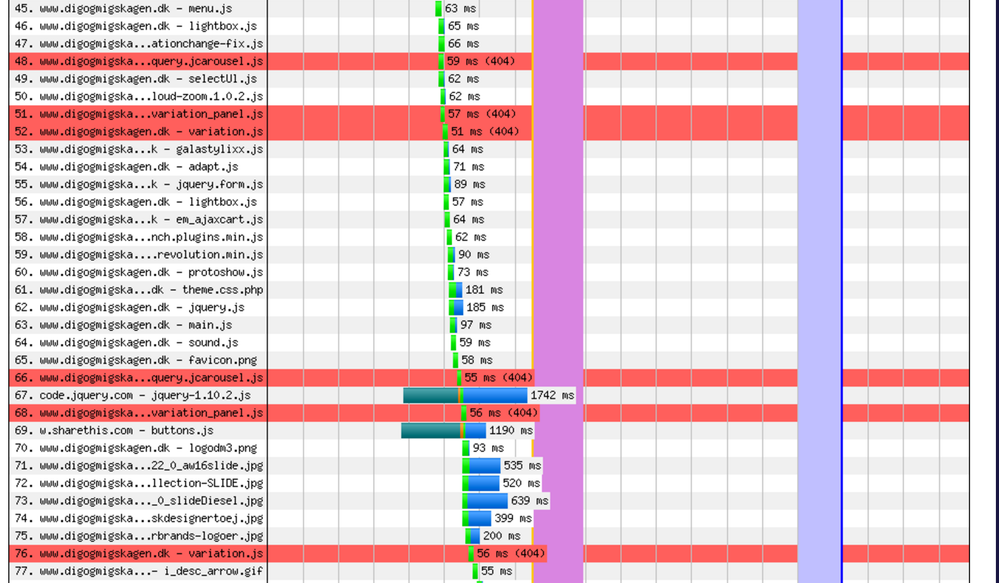999x583 pixels.
Task: Click request 53 galastylixx.js label
Action: (x=139, y=149)
